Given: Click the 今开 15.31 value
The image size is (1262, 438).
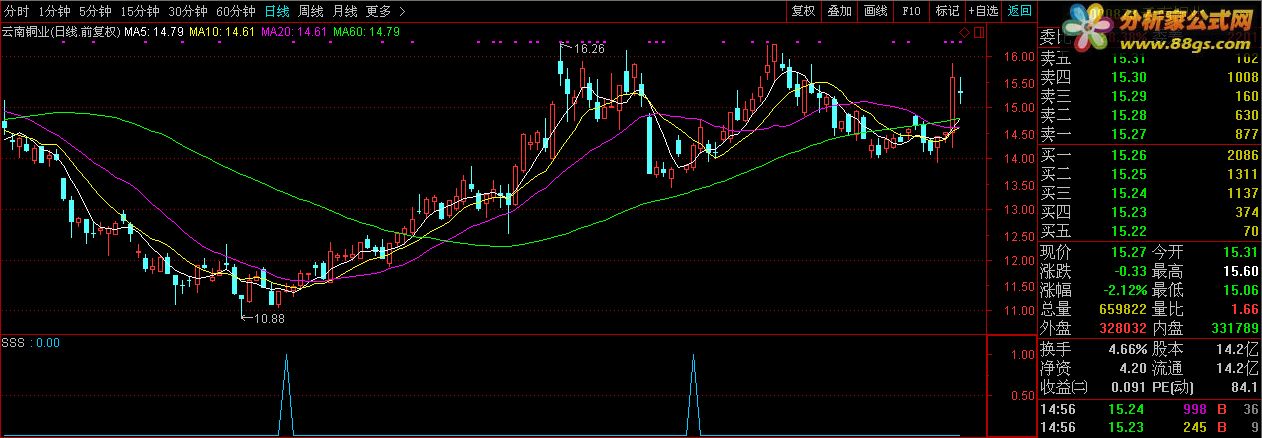Looking at the screenshot, I should tap(1241, 252).
